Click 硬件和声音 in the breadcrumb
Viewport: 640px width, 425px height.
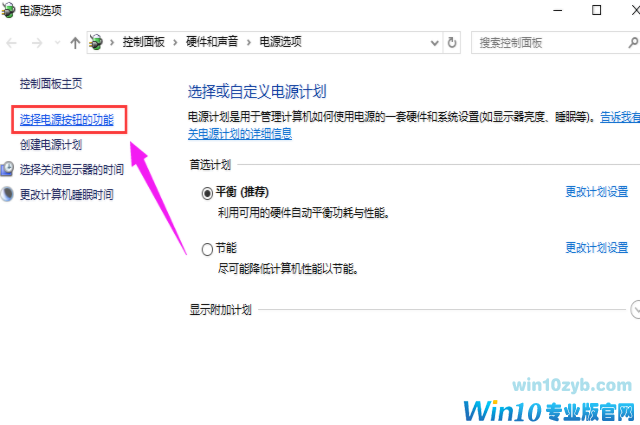pyautogui.click(x=212, y=42)
